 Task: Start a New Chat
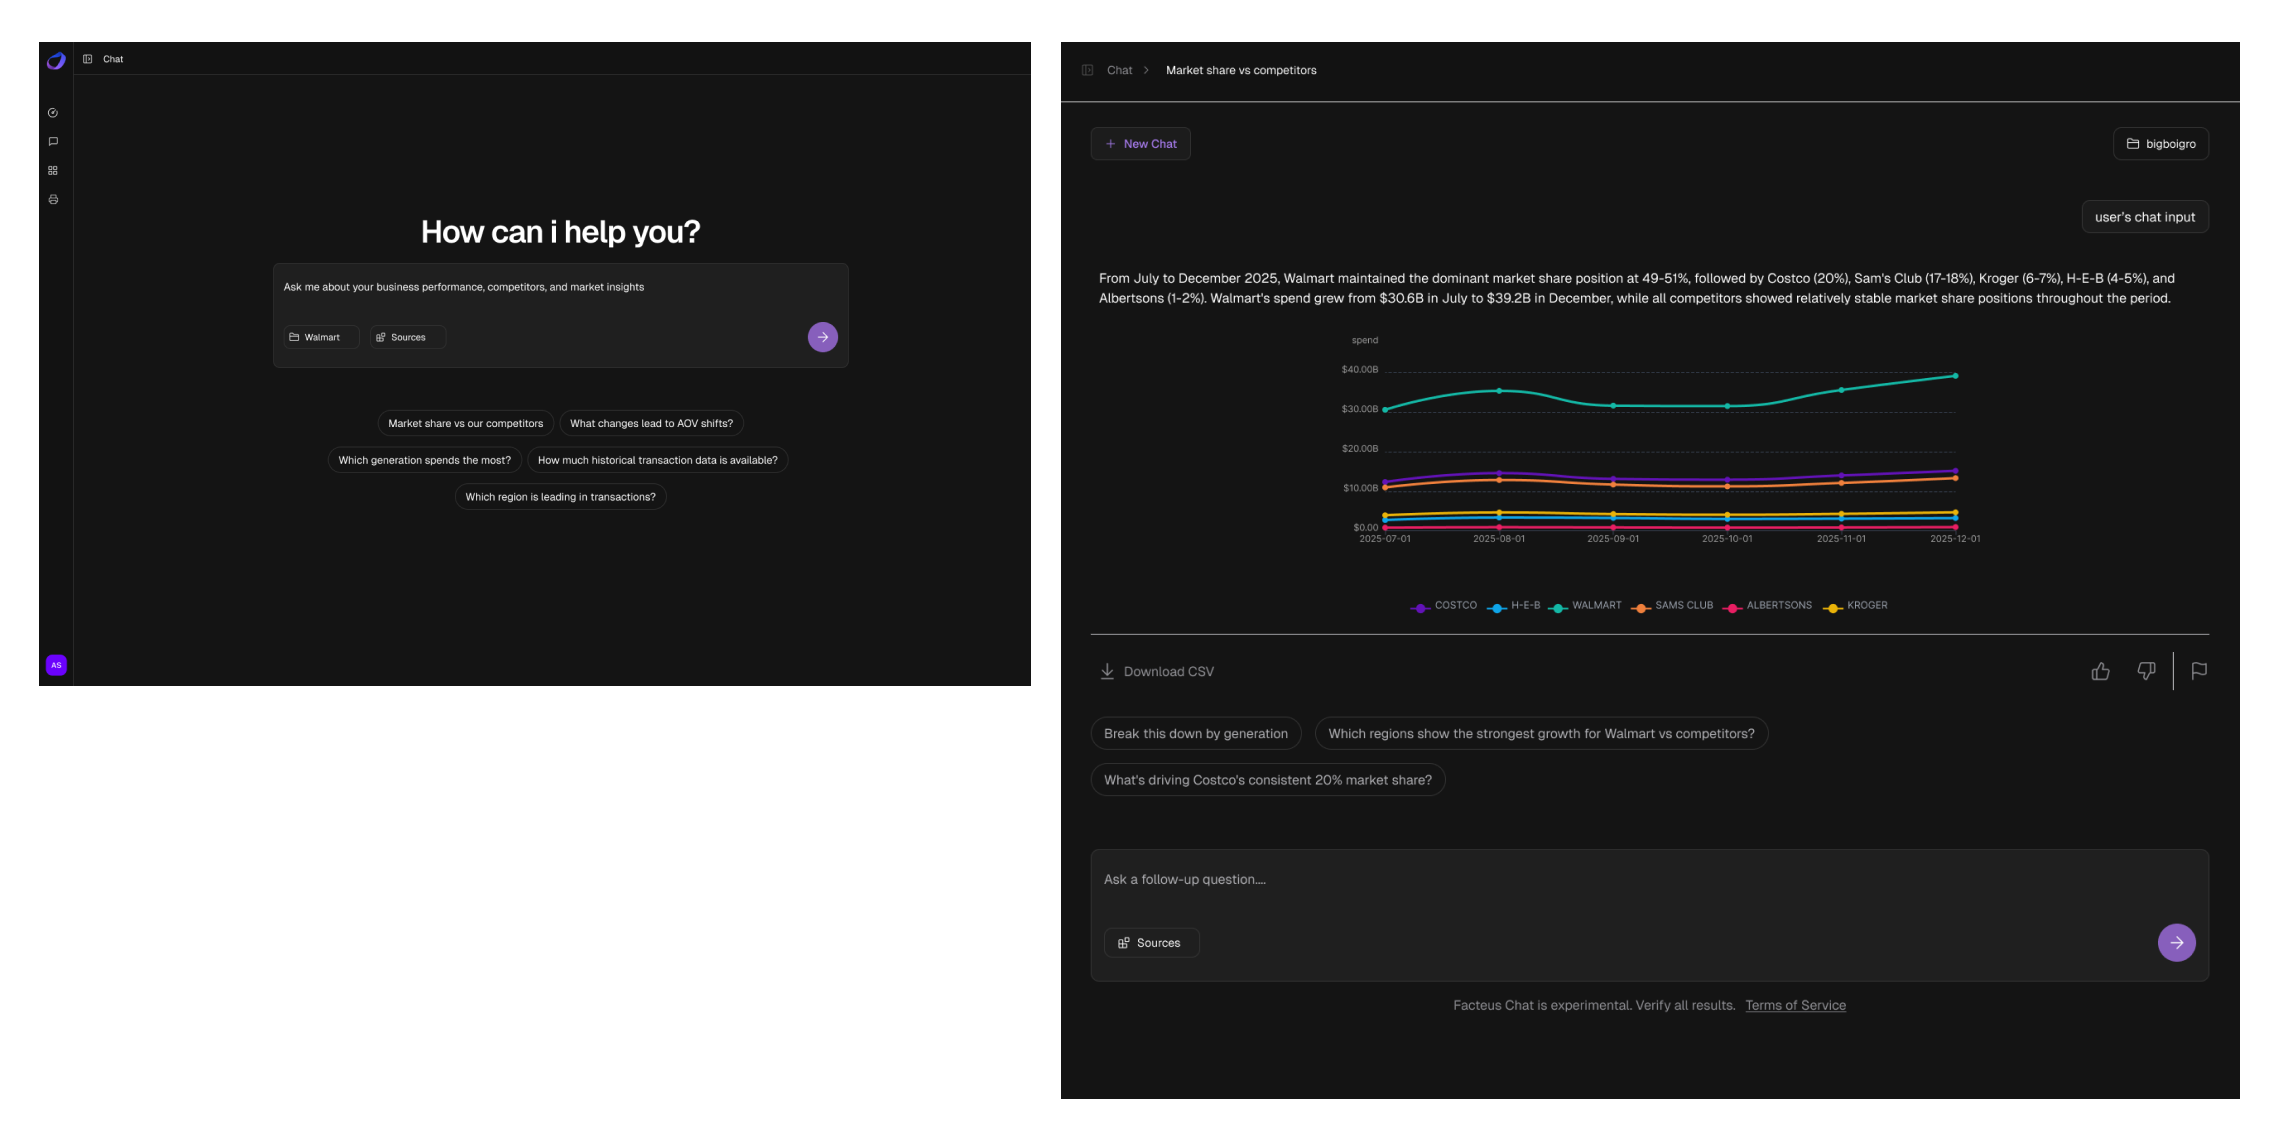1140,144
